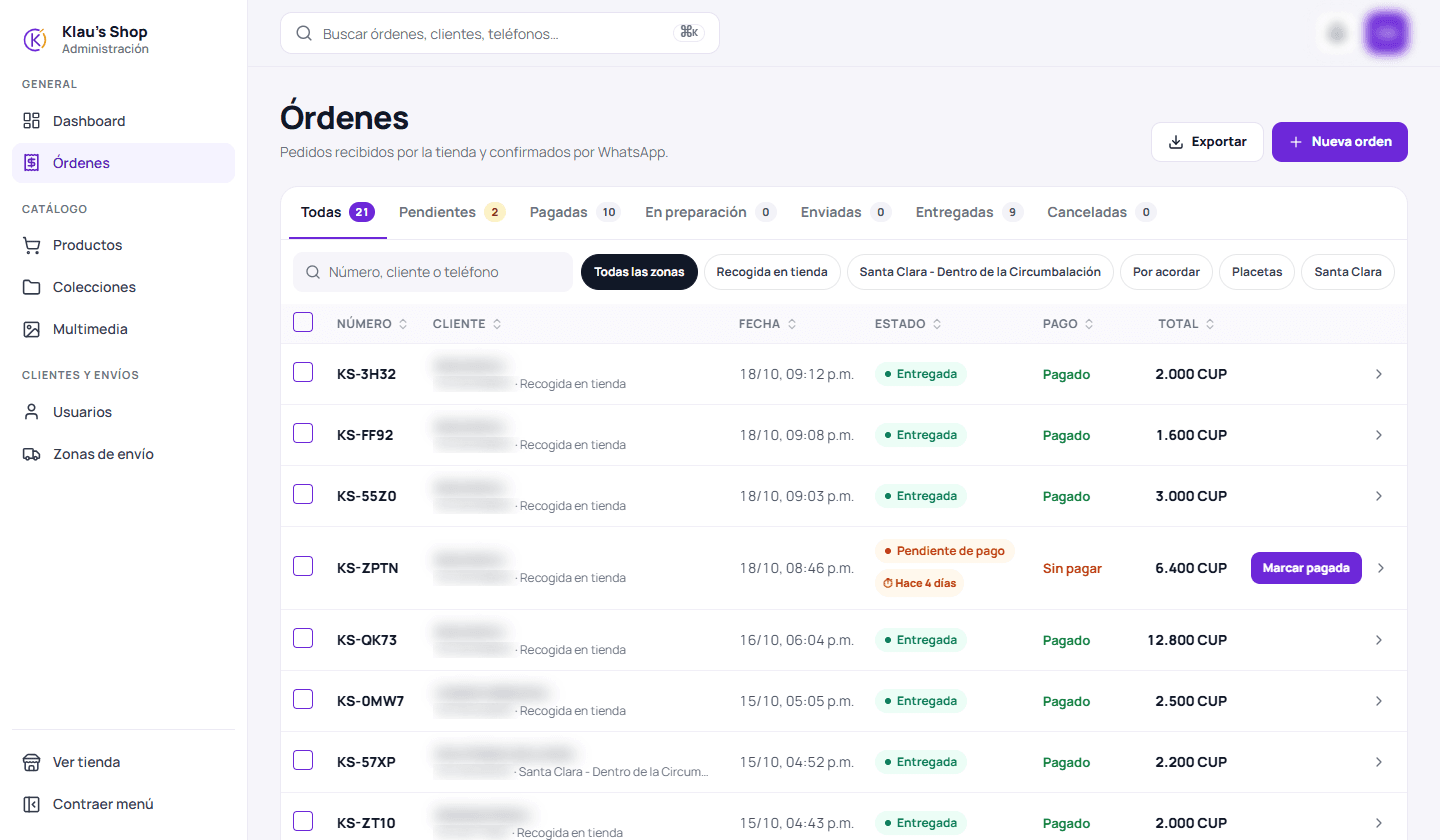
Task: Sort orders by ESTADO column
Action: pos(909,324)
